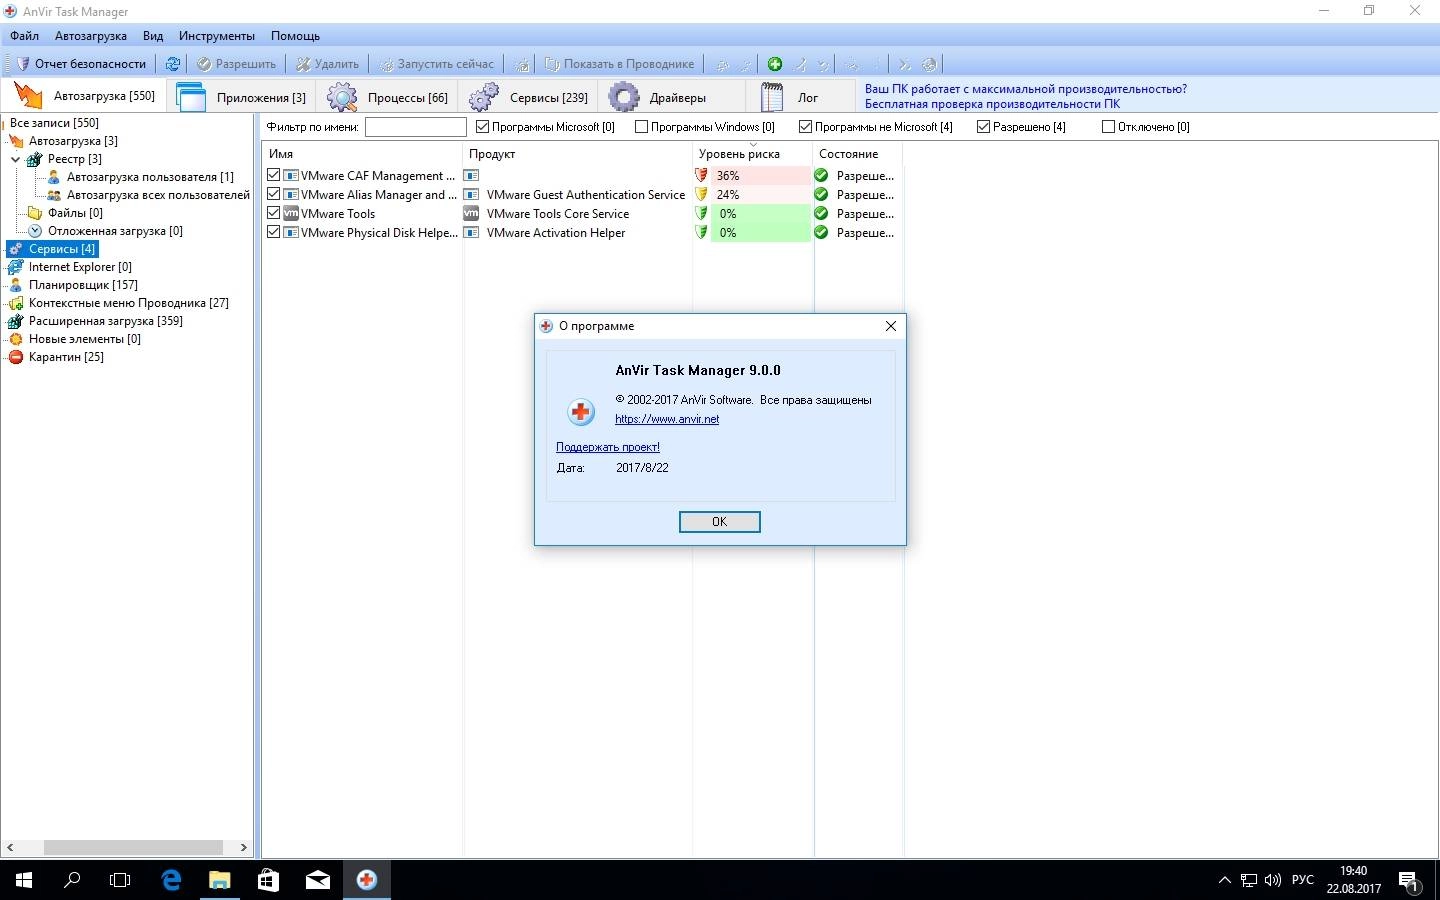Switch to the Процессы [66] tab

pyautogui.click(x=388, y=97)
